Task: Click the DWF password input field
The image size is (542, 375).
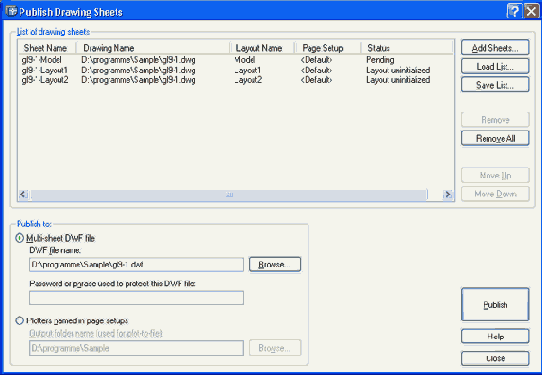Action: 137,298
